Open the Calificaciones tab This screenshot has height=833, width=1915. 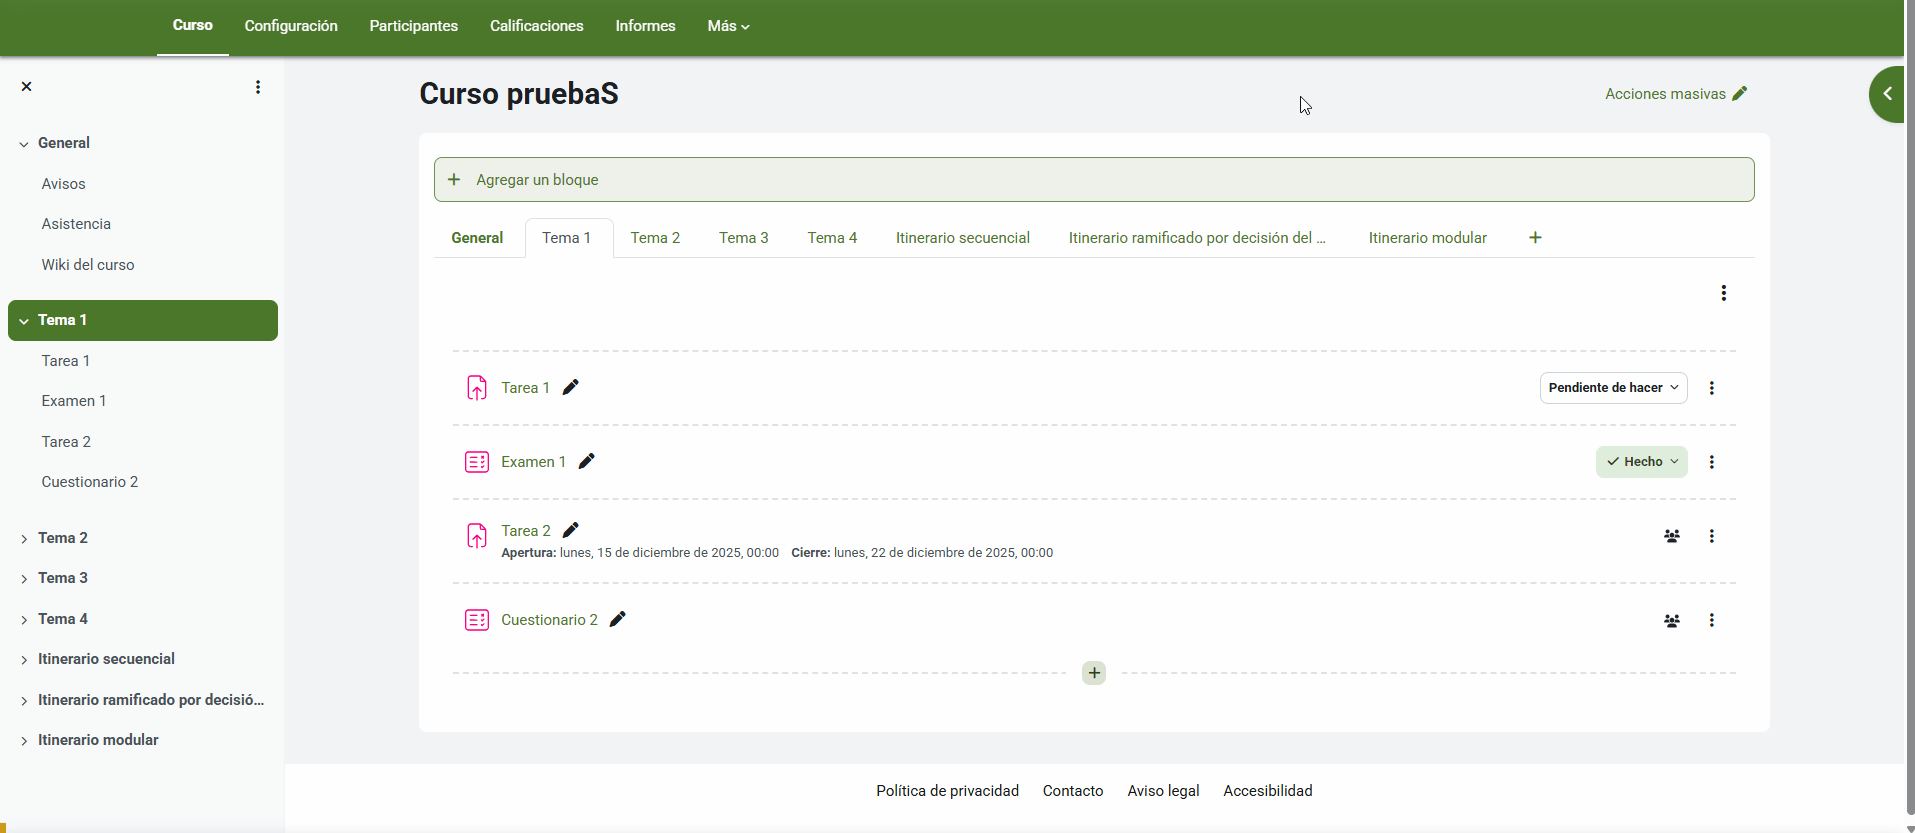(x=537, y=26)
